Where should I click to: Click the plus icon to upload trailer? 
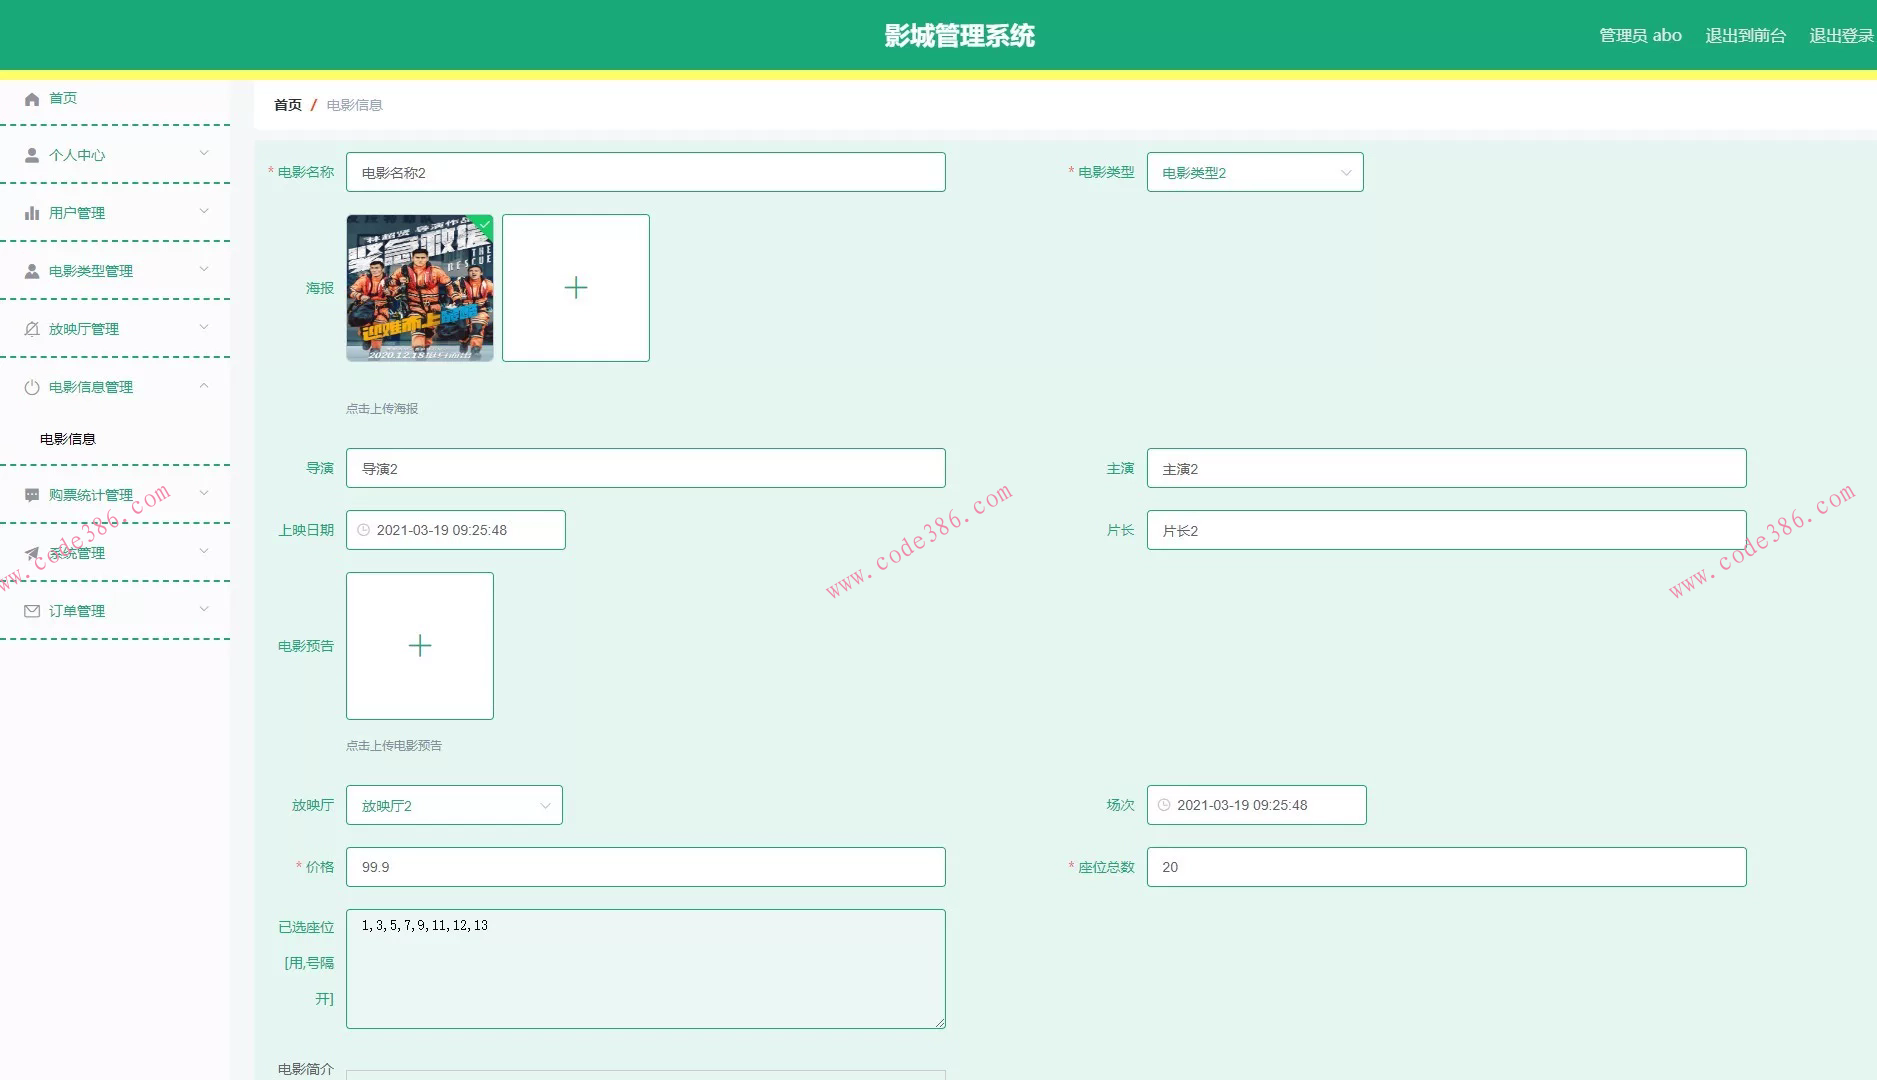click(x=420, y=646)
